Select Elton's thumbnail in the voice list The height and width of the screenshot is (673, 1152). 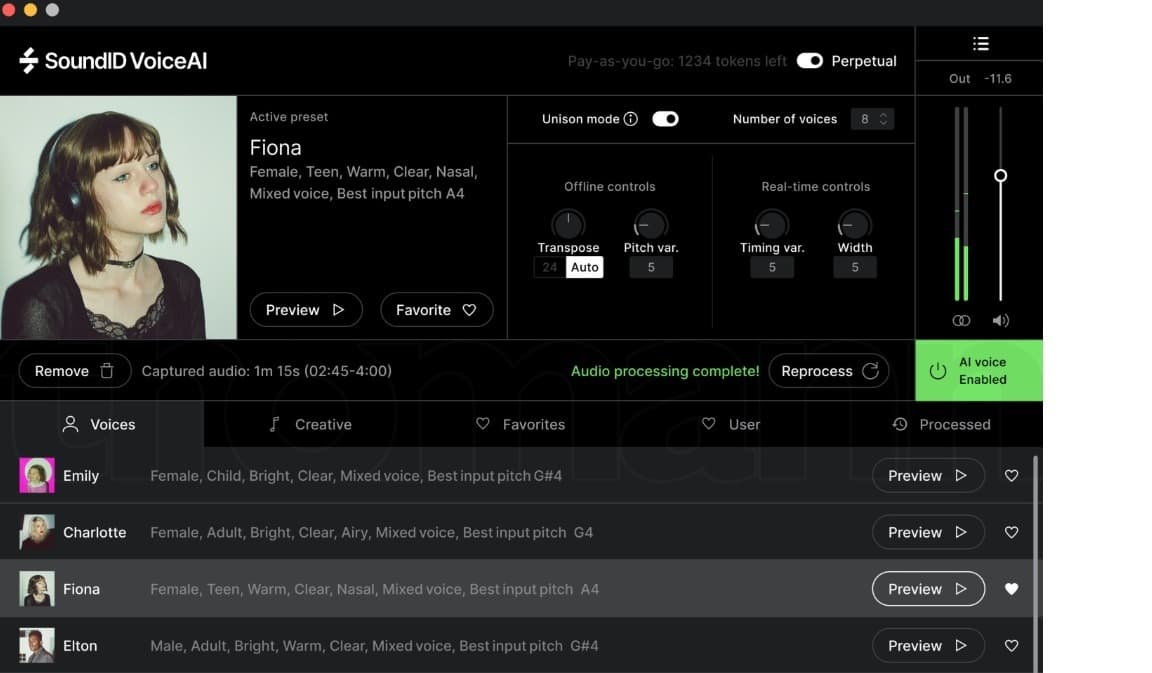pos(37,645)
